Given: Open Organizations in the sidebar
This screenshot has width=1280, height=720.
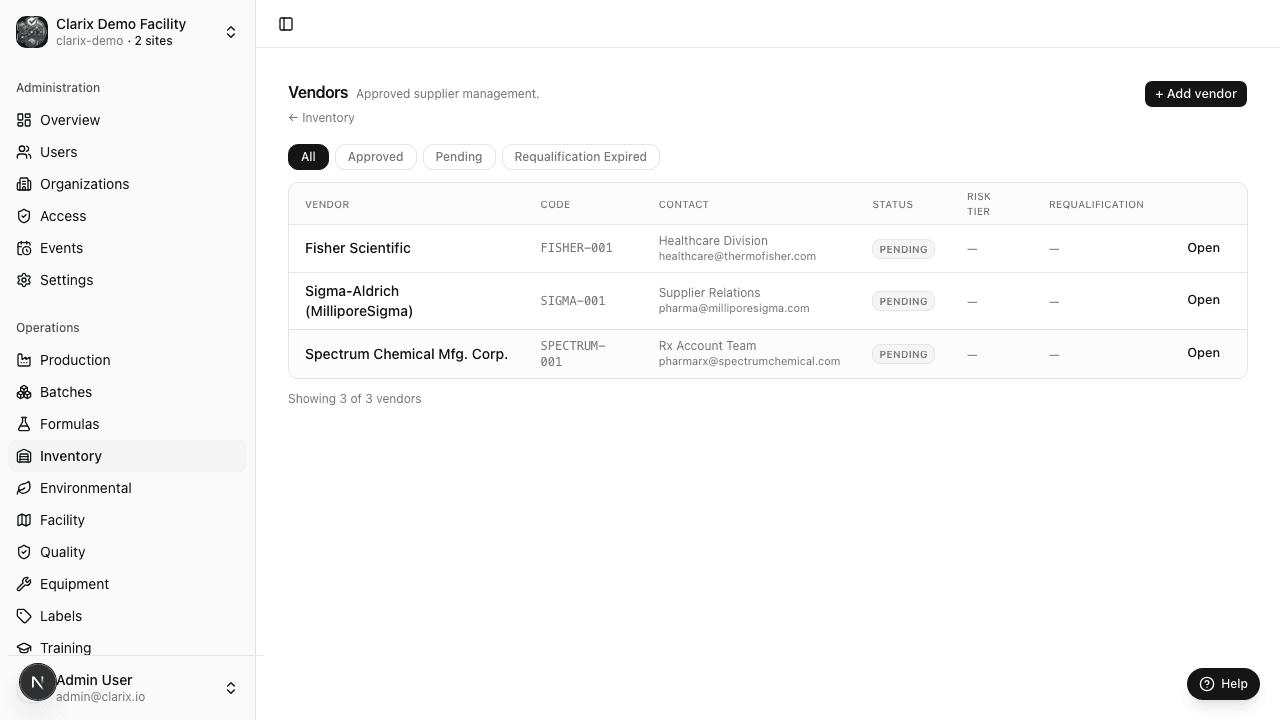Looking at the screenshot, I should 127,184.
